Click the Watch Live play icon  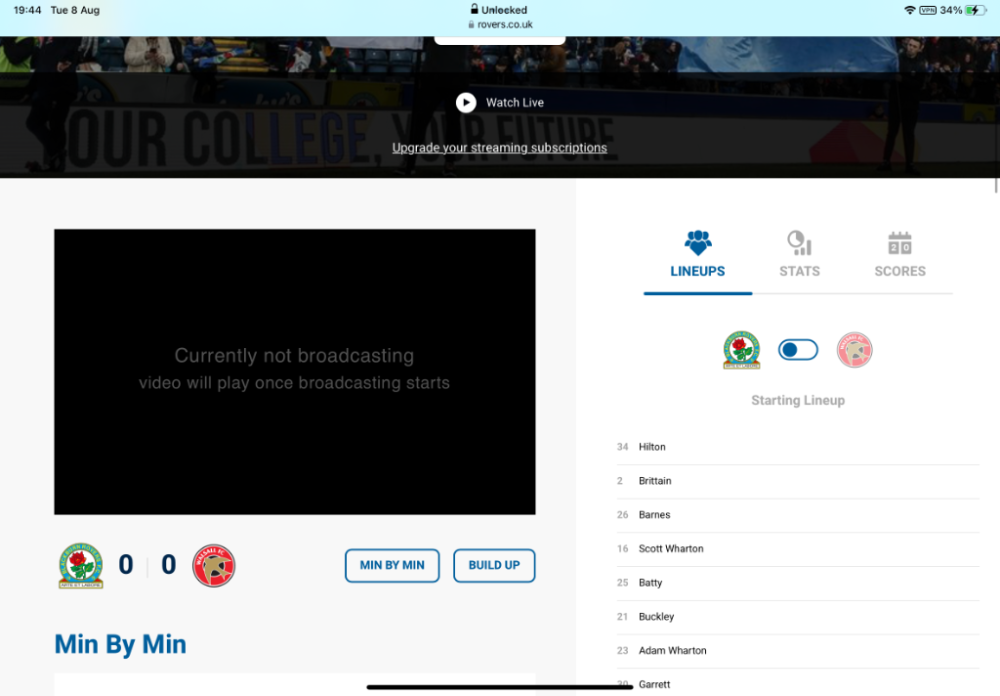pos(466,103)
